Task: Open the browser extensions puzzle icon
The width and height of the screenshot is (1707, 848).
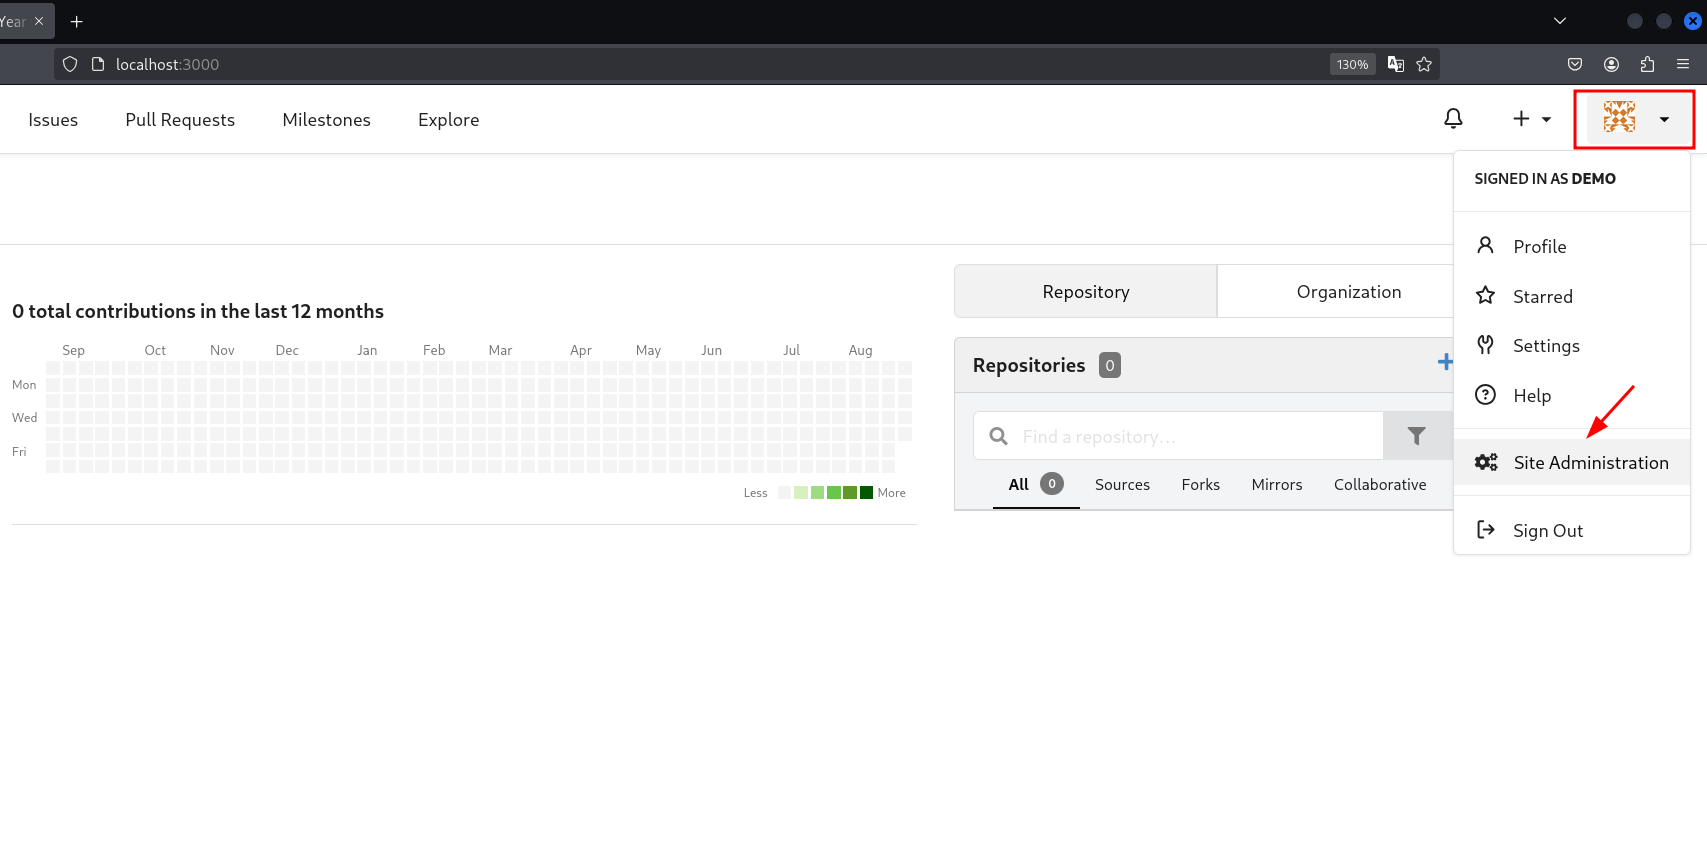Action: 1647,64
